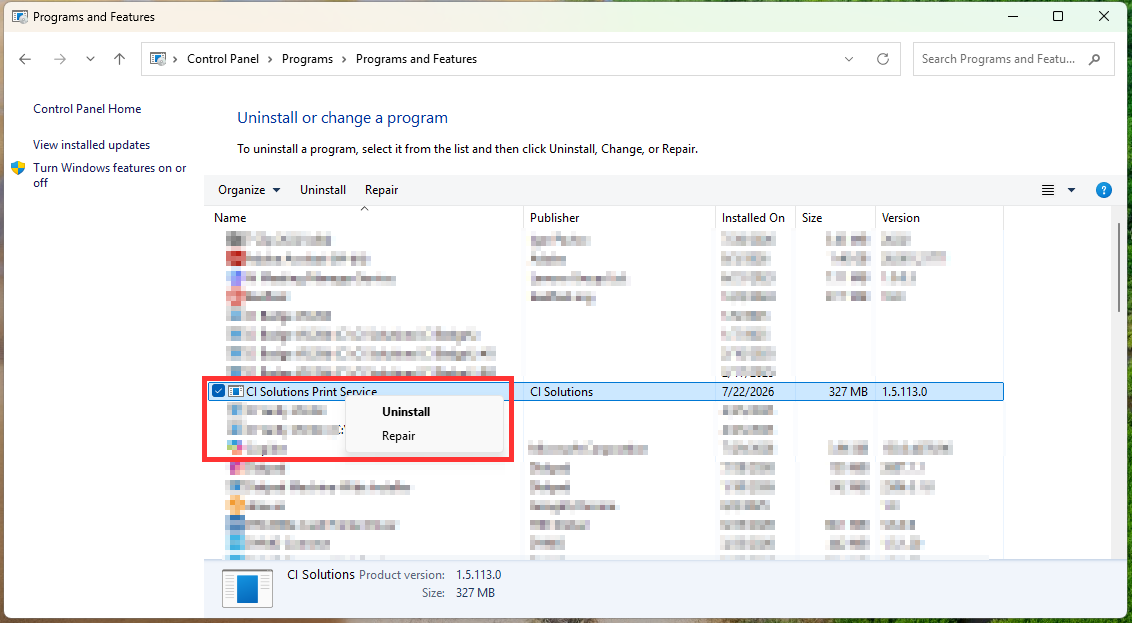Click the 327 MB size cell
The width and height of the screenshot is (1132, 623).
pos(848,392)
